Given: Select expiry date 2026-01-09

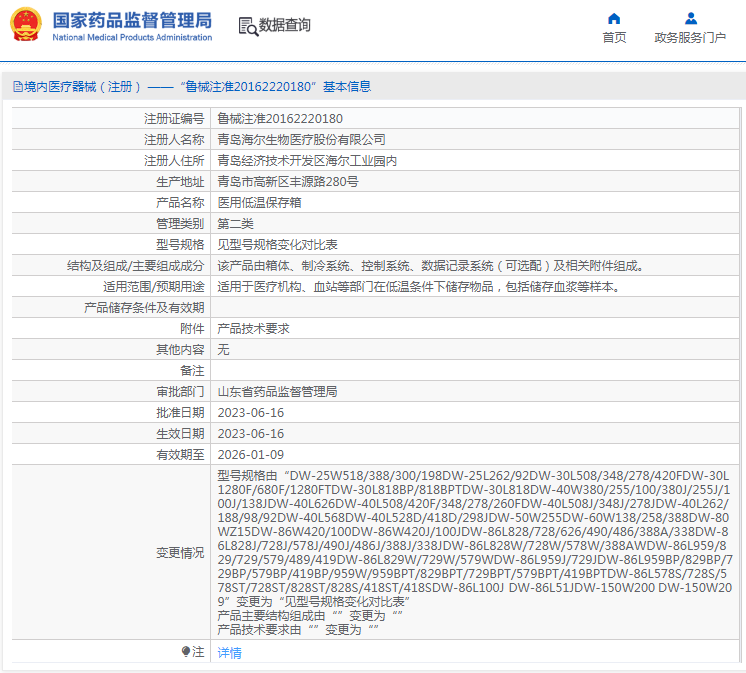Looking at the screenshot, I should point(251,455).
